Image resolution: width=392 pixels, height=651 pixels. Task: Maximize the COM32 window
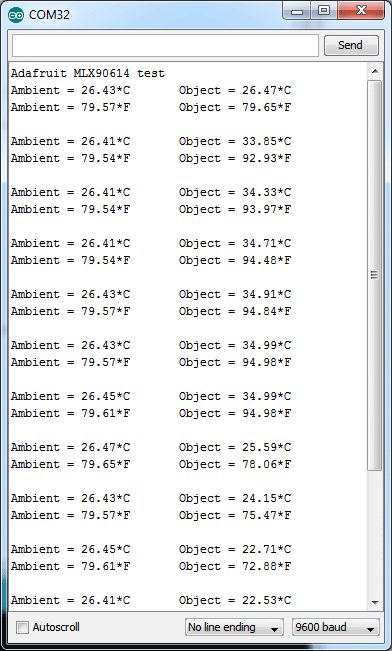(x=324, y=11)
